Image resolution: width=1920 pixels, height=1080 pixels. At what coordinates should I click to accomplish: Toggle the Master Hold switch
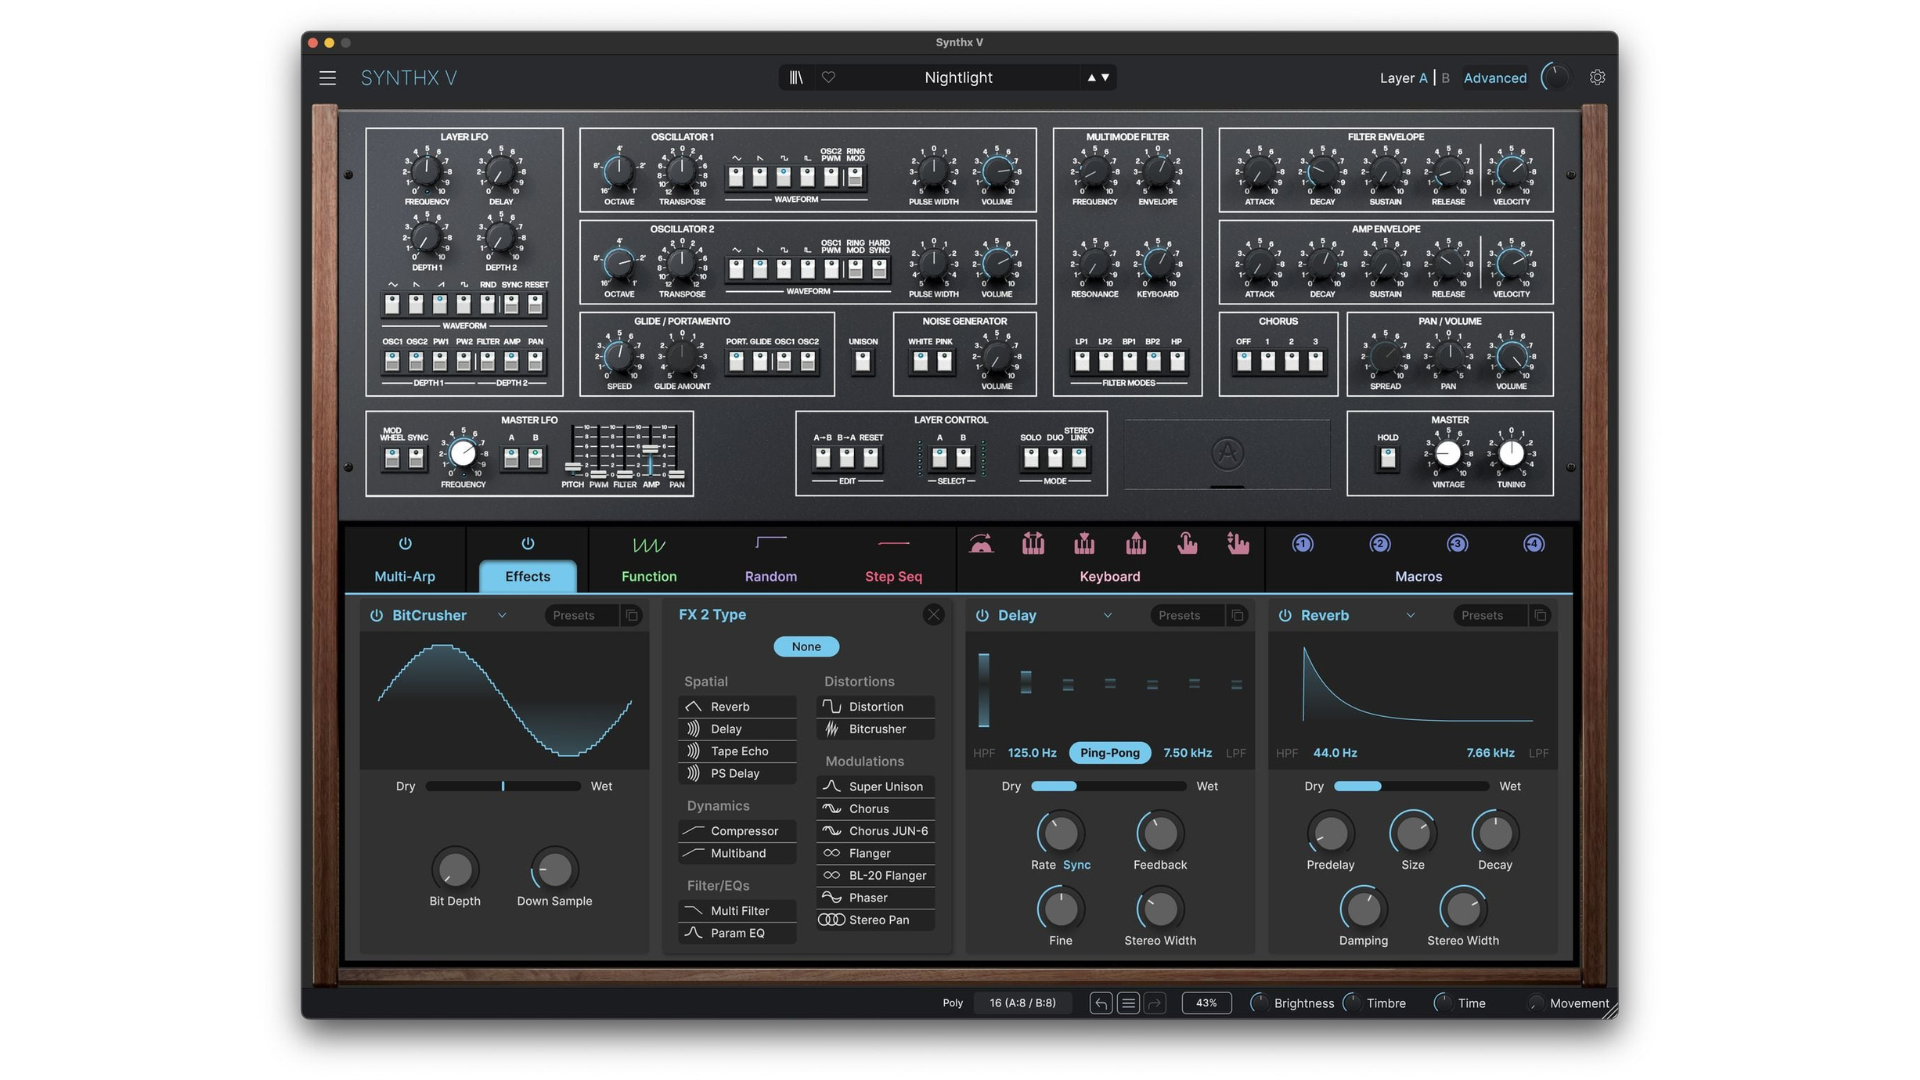click(x=1387, y=458)
